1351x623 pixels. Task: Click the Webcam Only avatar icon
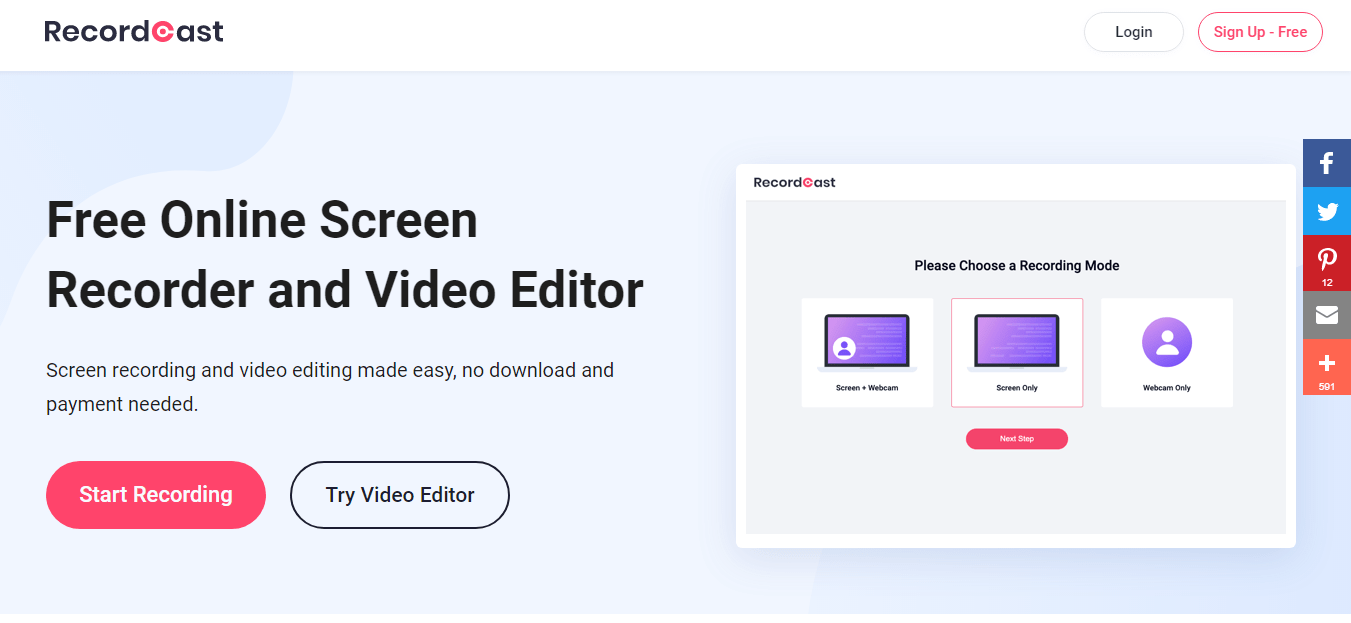1166,343
